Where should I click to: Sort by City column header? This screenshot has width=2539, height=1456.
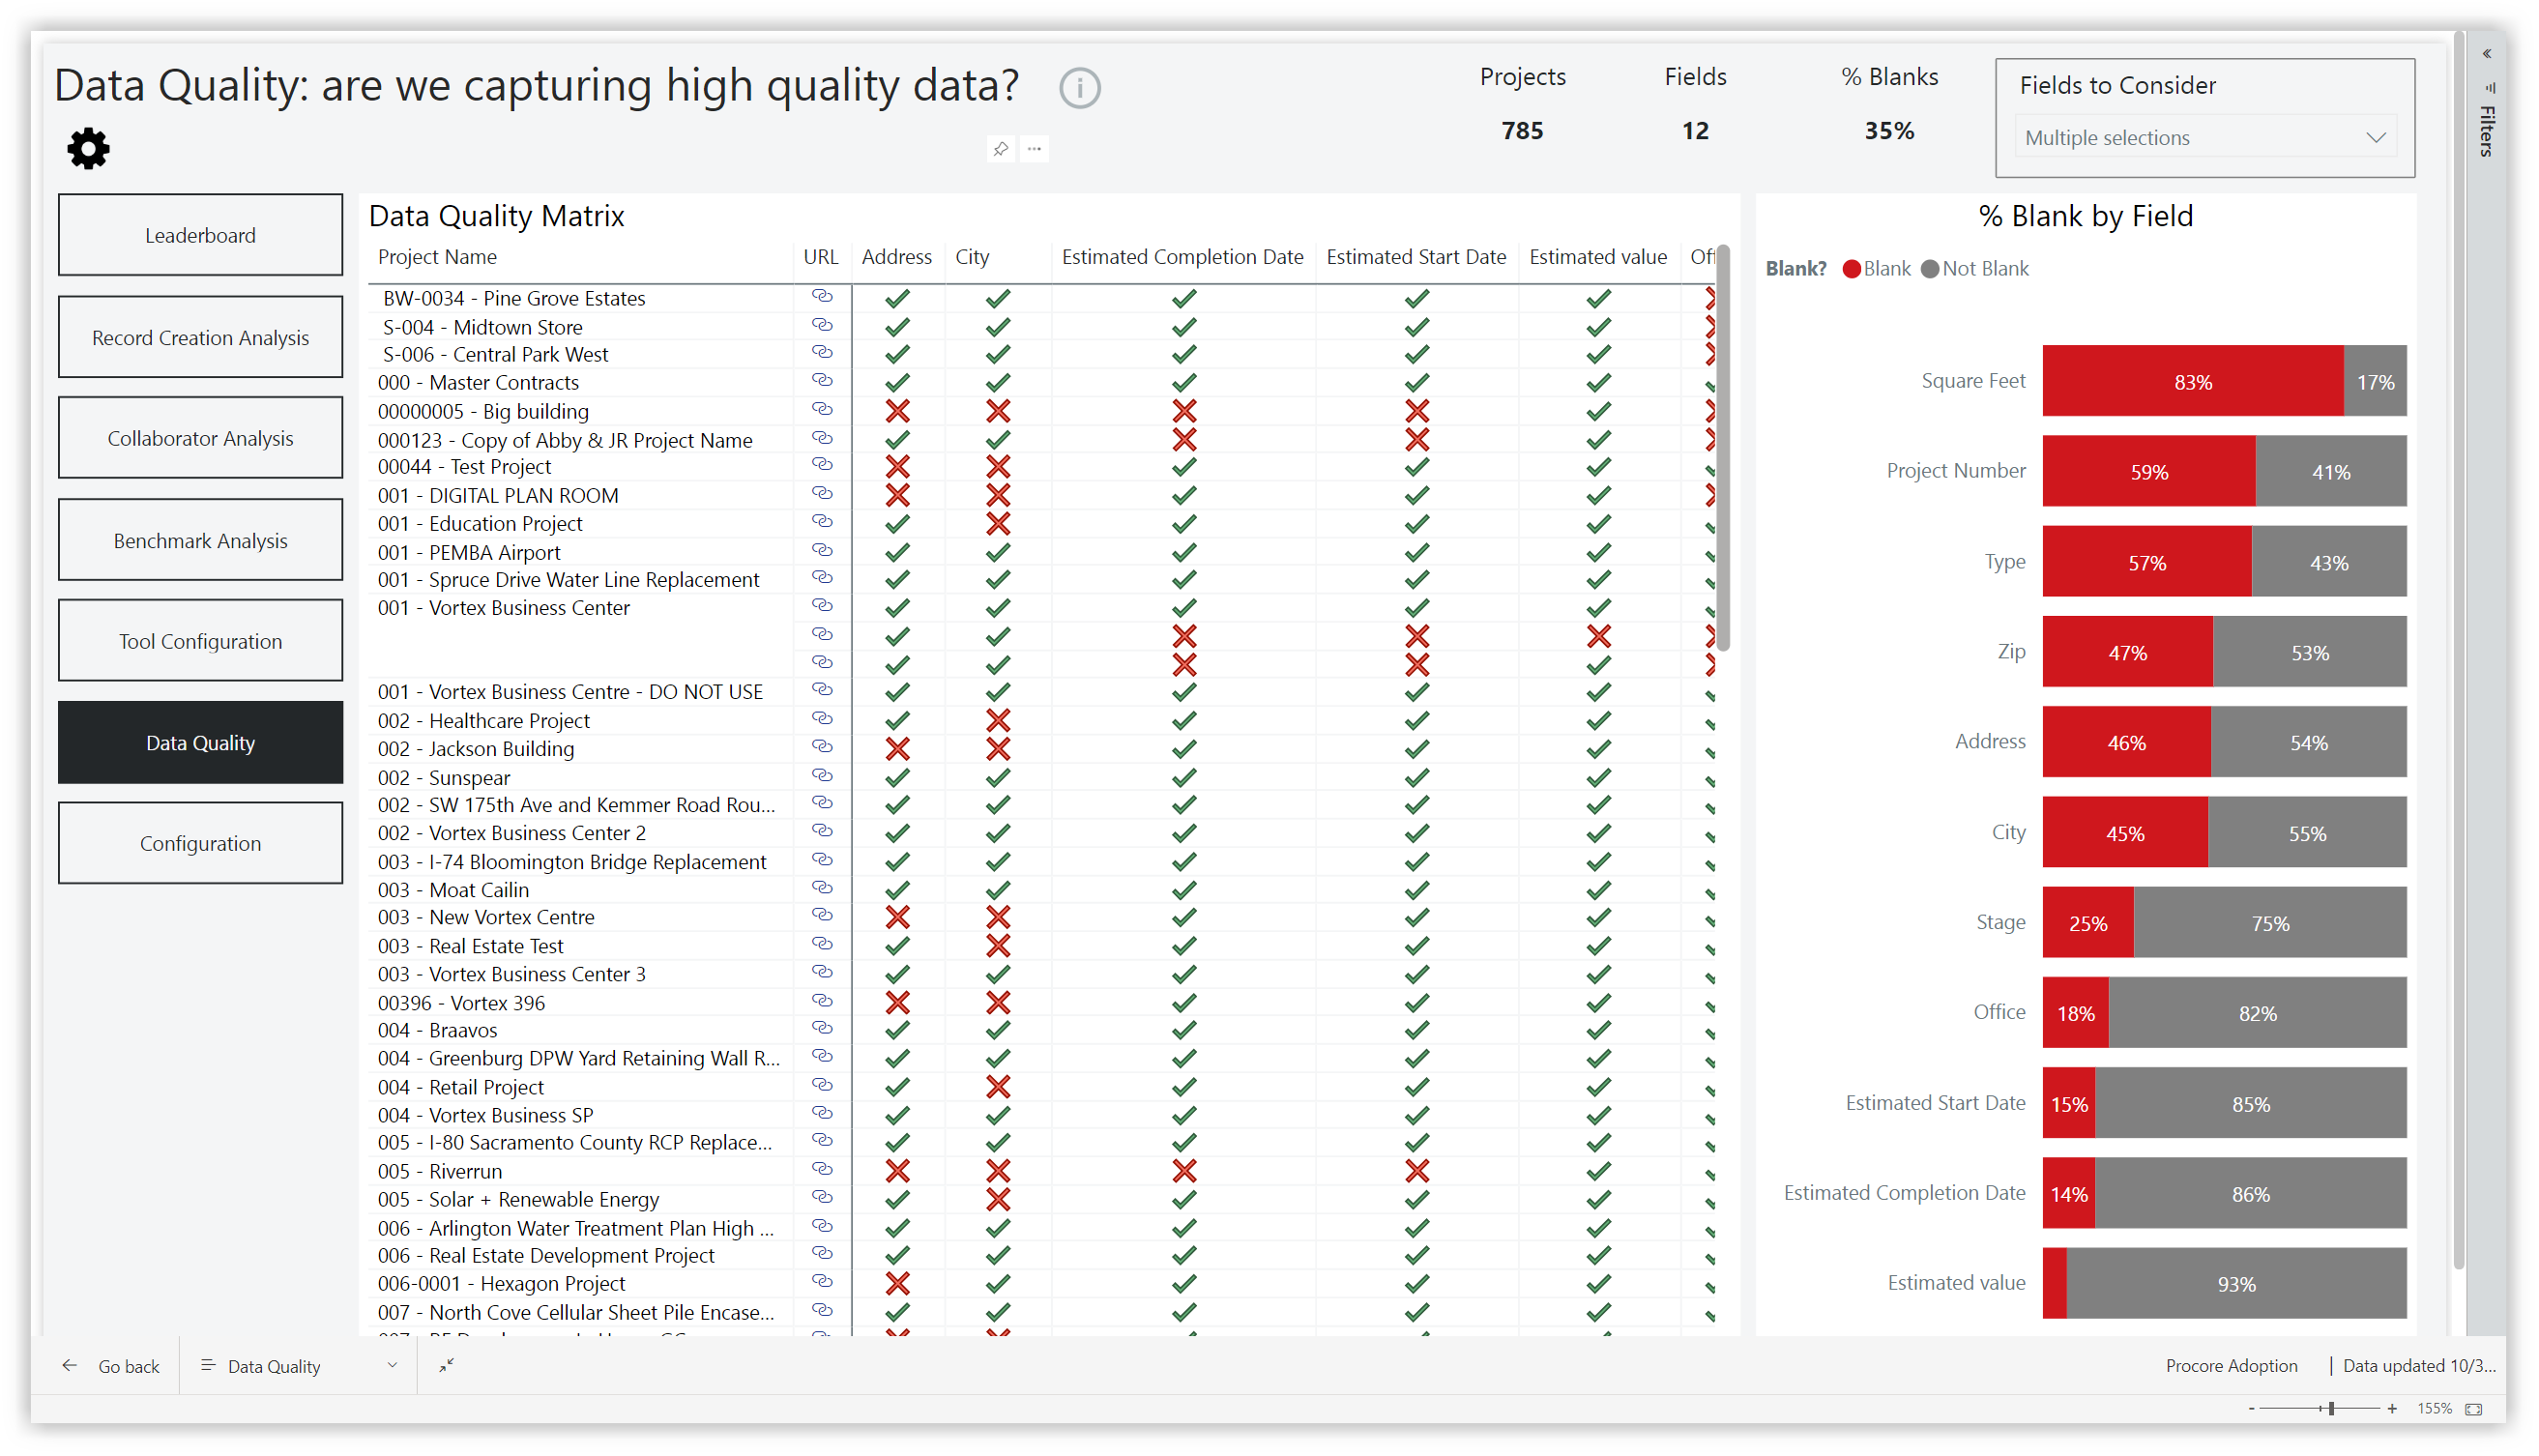click(971, 257)
